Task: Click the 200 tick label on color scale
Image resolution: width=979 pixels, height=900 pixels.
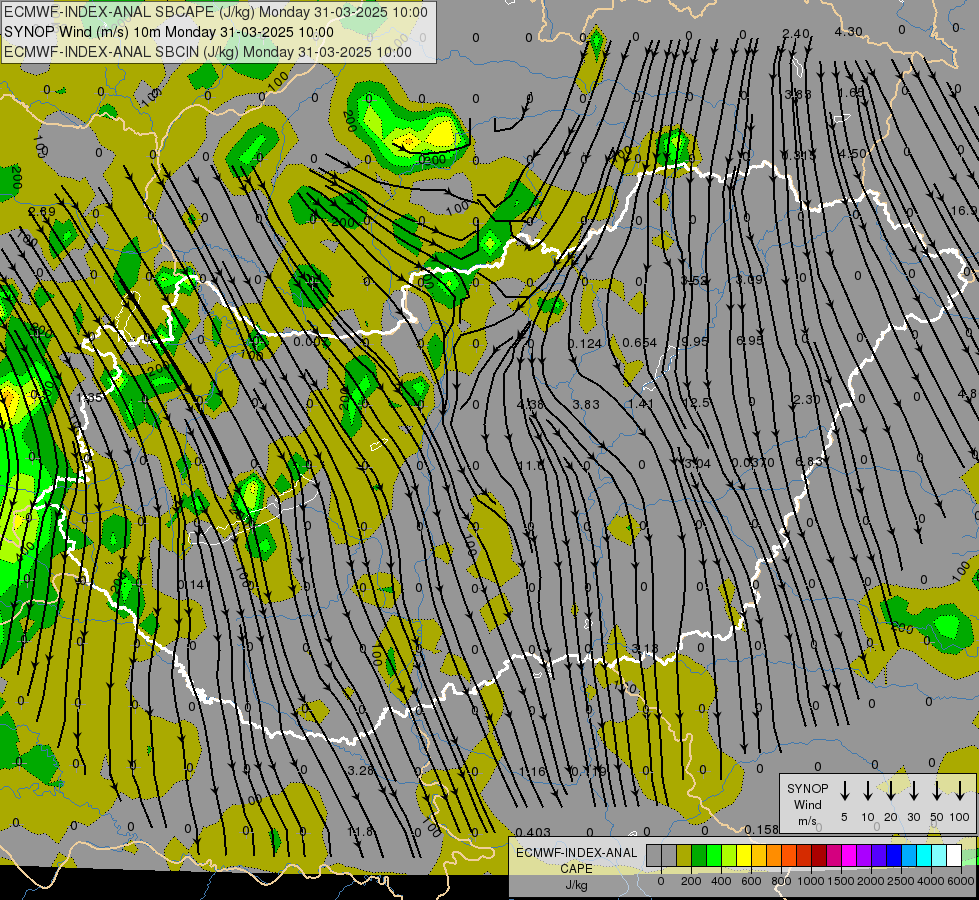Action: [691, 881]
